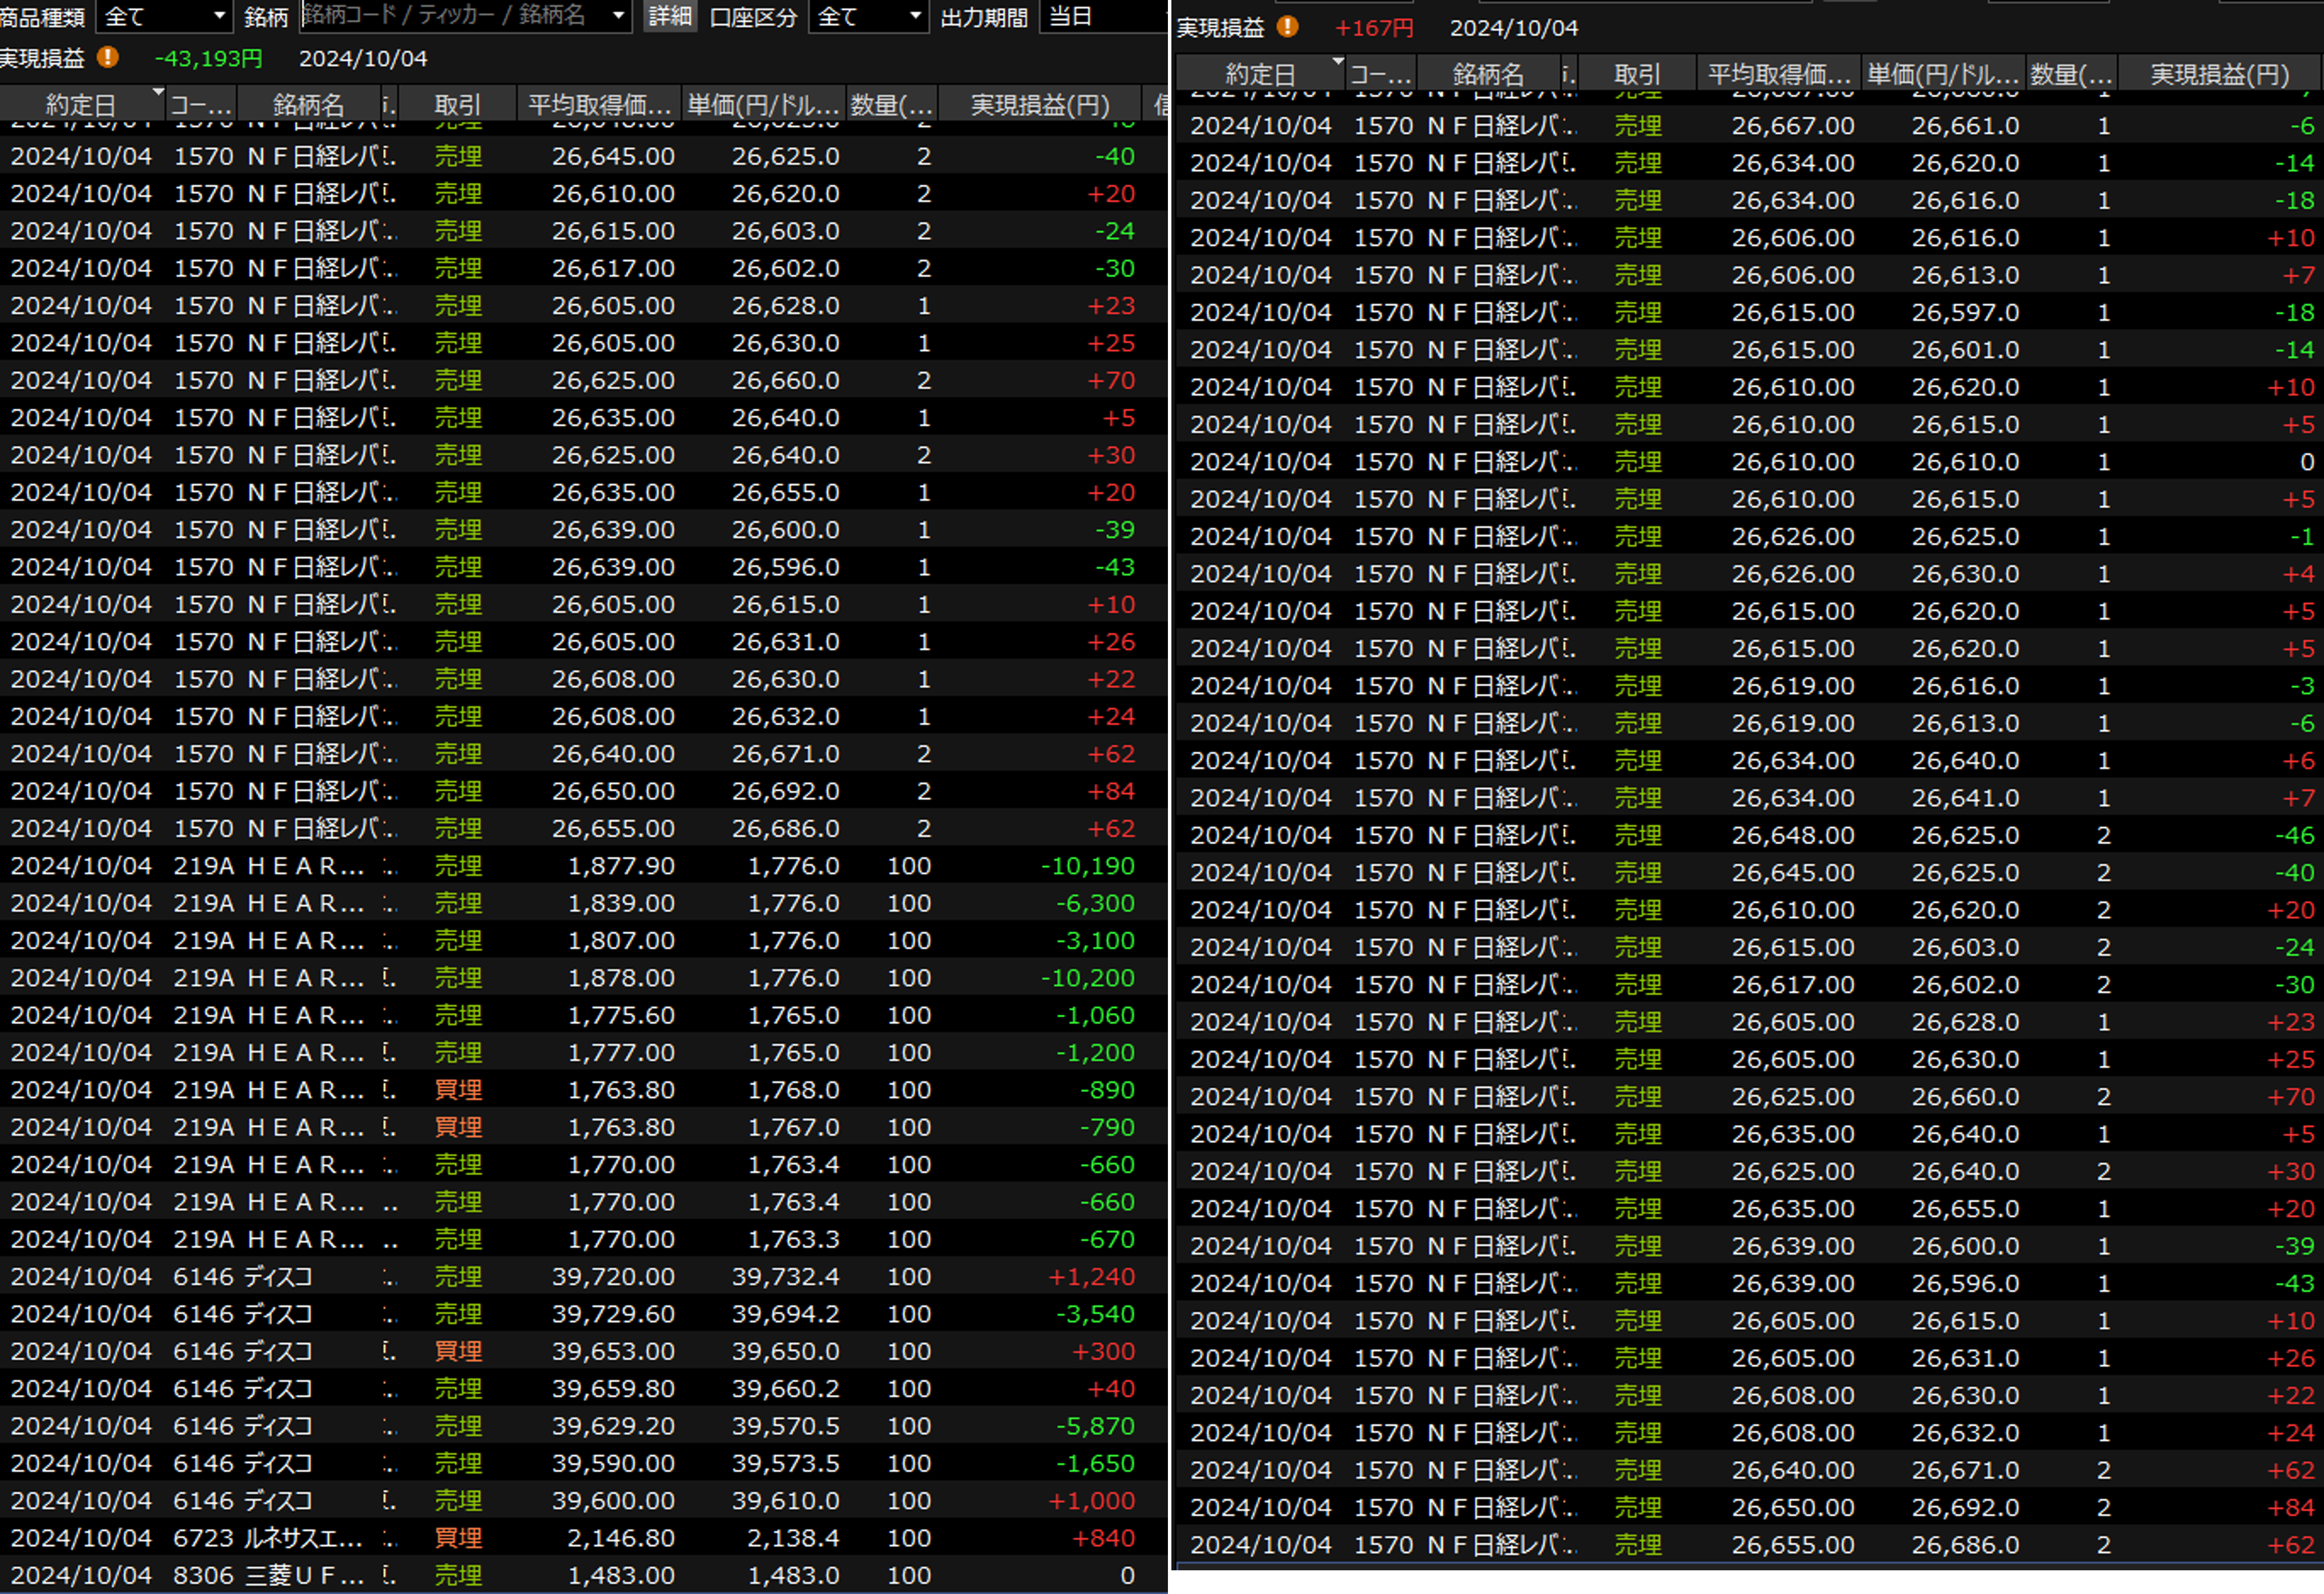The width and height of the screenshot is (2324, 1594).
Task: Select the realized total -43,193円 text
Action: coord(208,58)
